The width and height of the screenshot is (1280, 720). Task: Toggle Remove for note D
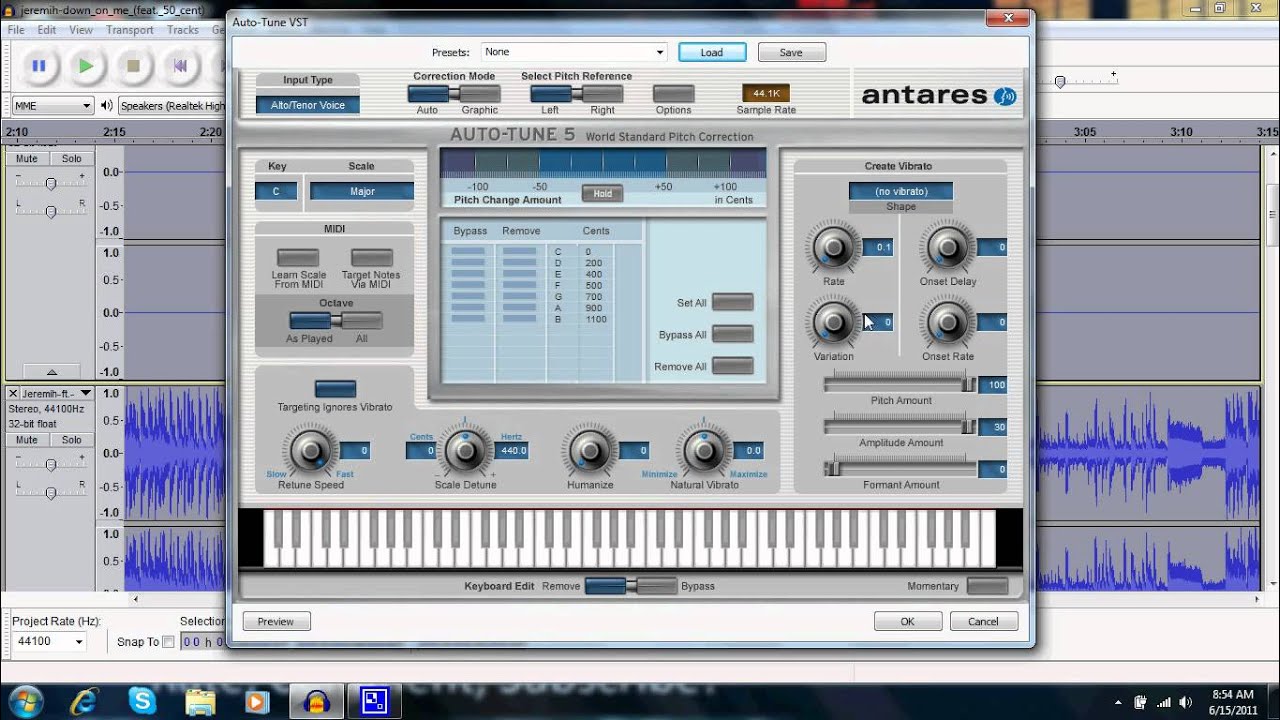tap(519, 263)
